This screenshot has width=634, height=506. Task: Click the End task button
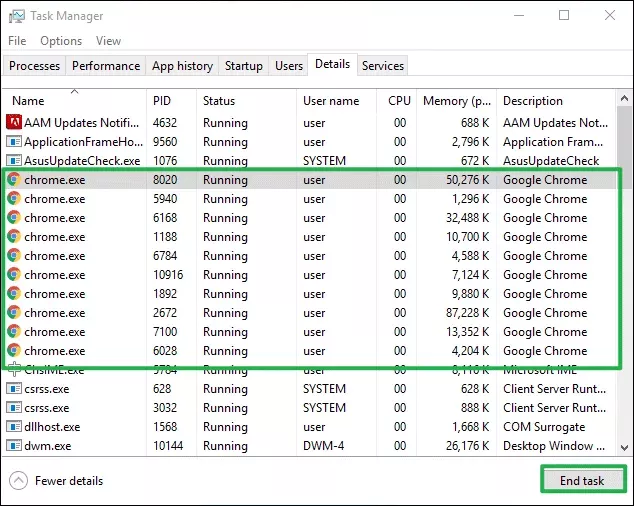tap(582, 480)
